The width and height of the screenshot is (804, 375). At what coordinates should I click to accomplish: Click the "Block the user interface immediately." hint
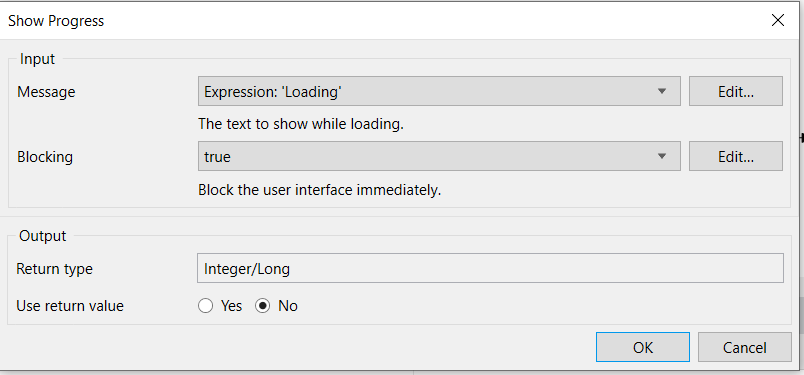tap(319, 190)
